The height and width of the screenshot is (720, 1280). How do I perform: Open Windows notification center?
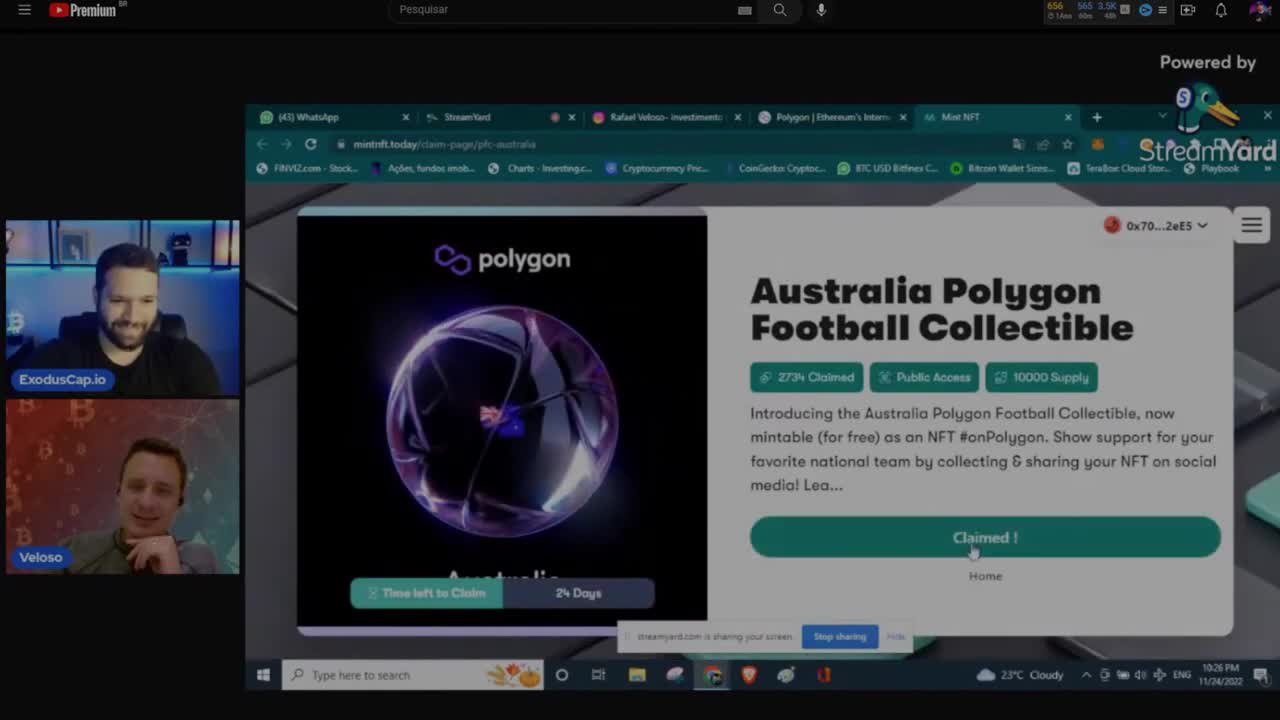pos(1261,675)
